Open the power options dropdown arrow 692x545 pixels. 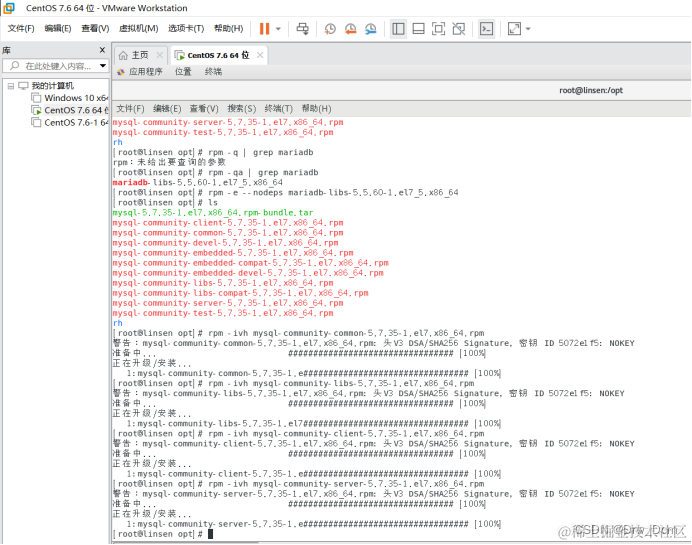(278, 29)
